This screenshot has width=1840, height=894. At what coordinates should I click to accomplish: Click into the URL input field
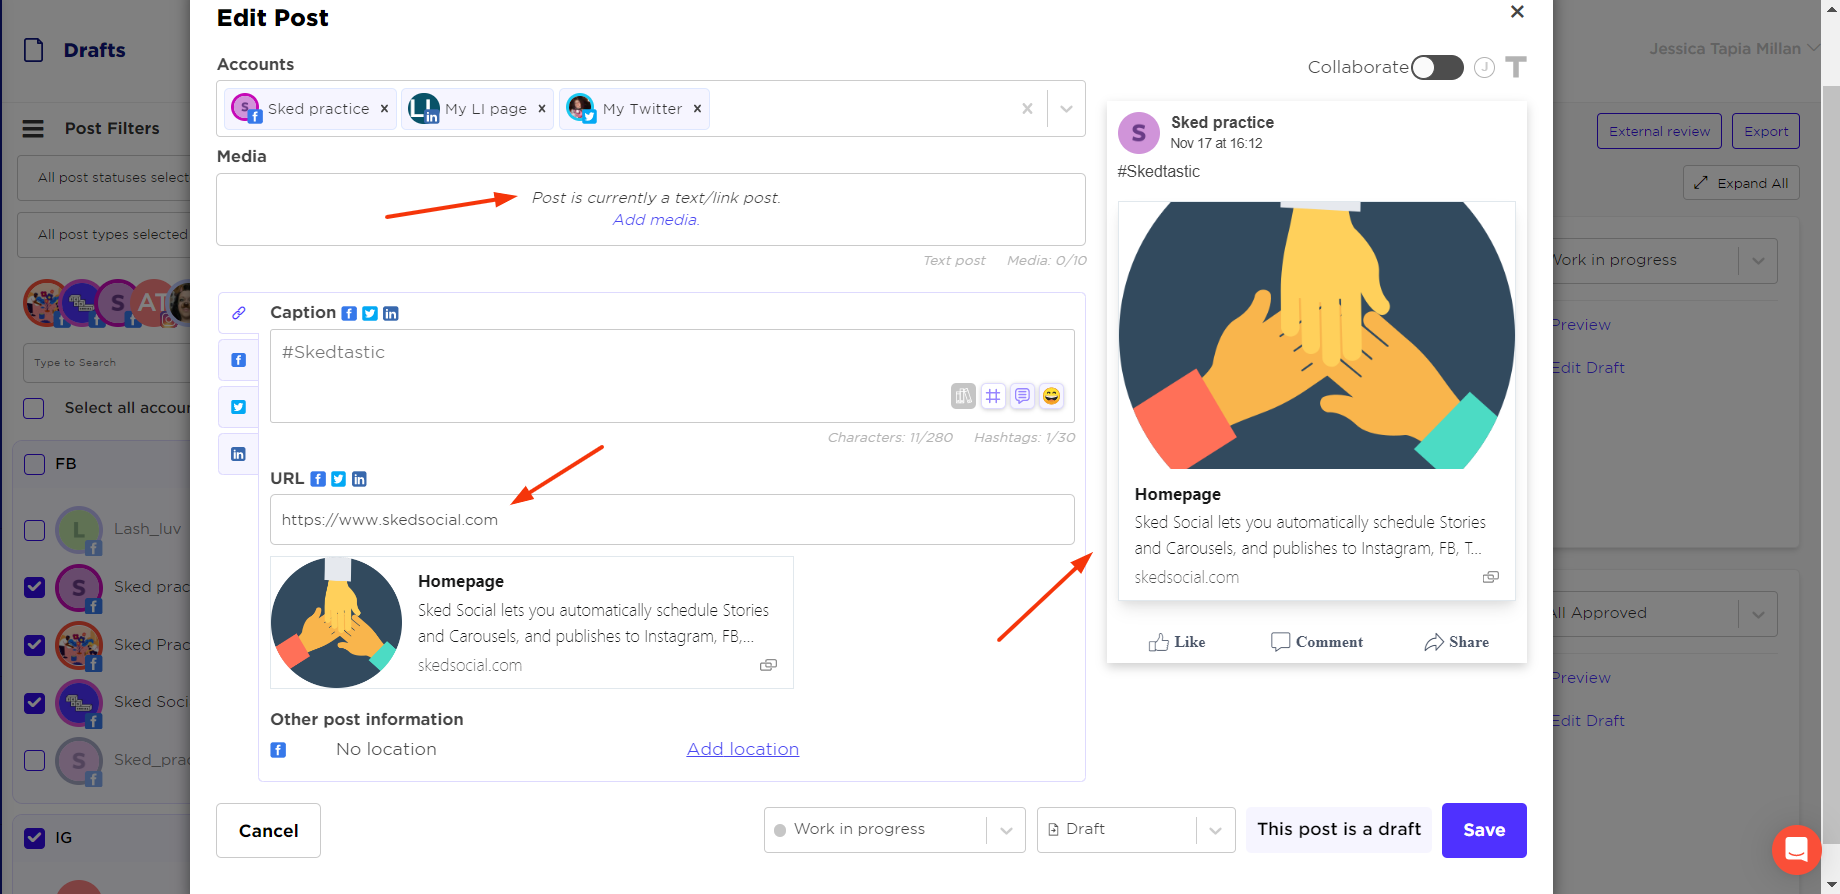click(672, 520)
